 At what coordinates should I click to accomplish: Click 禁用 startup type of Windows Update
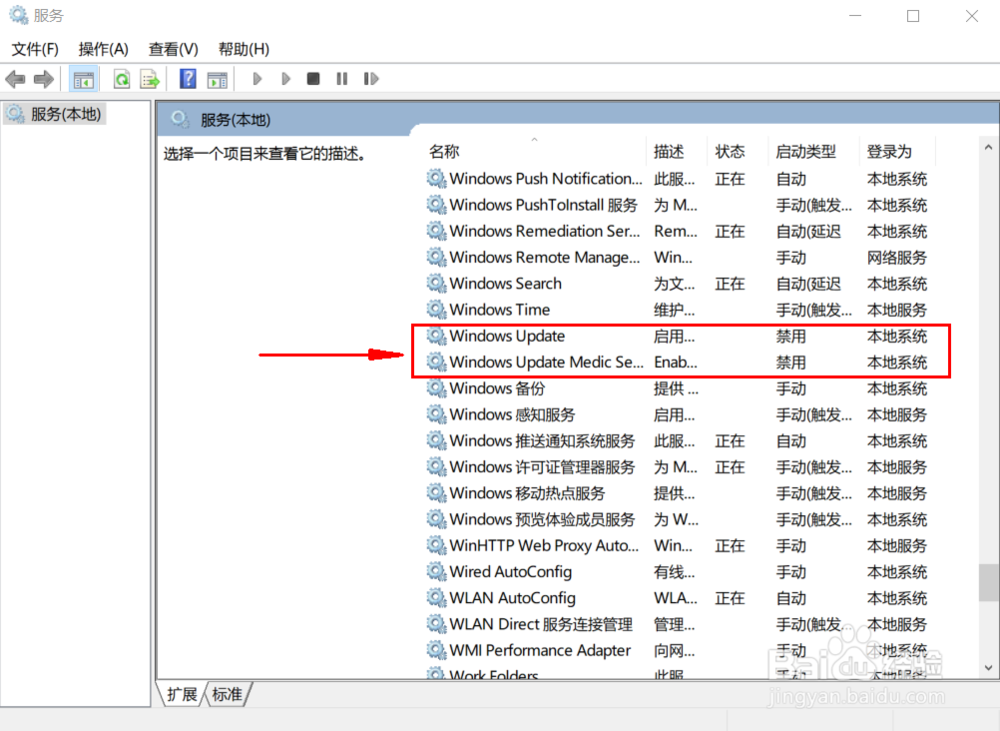click(791, 336)
